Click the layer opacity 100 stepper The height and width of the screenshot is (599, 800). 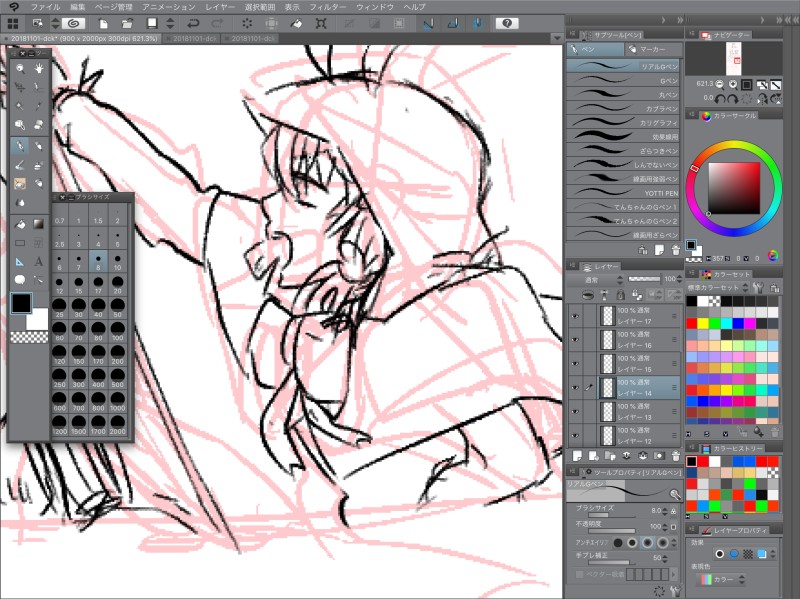click(679, 279)
